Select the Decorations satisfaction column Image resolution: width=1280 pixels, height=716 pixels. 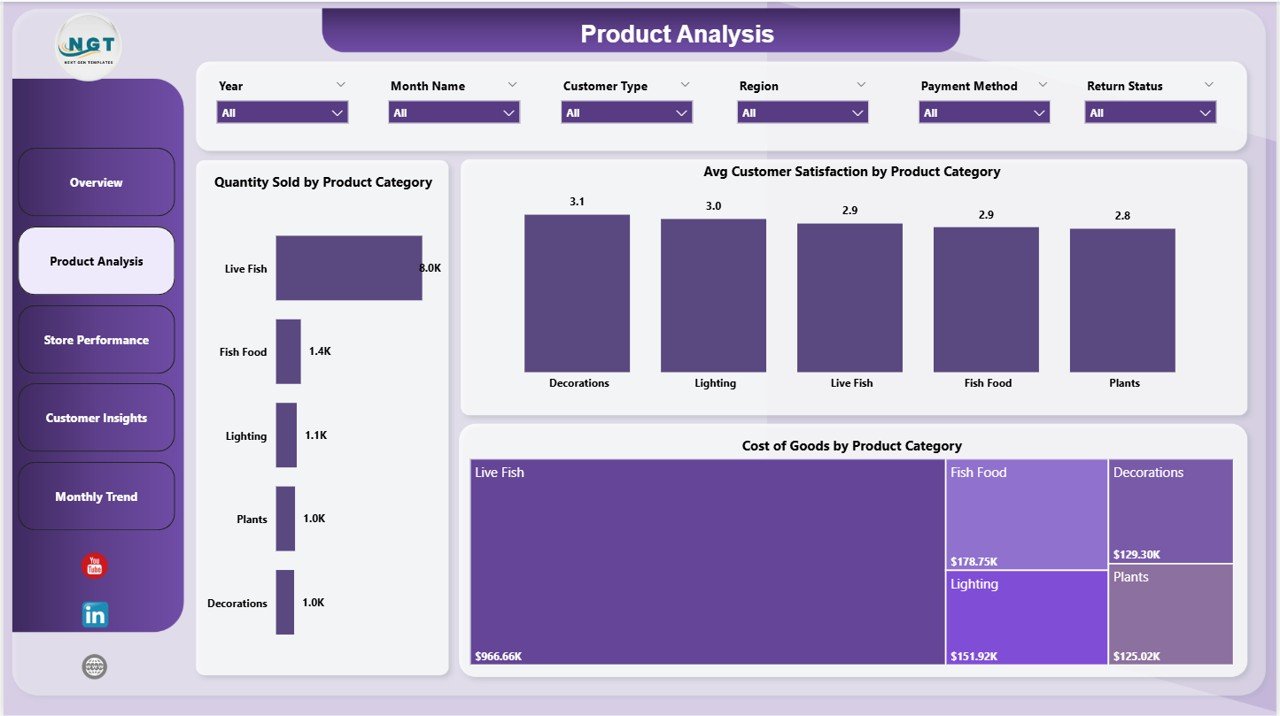click(x=577, y=294)
